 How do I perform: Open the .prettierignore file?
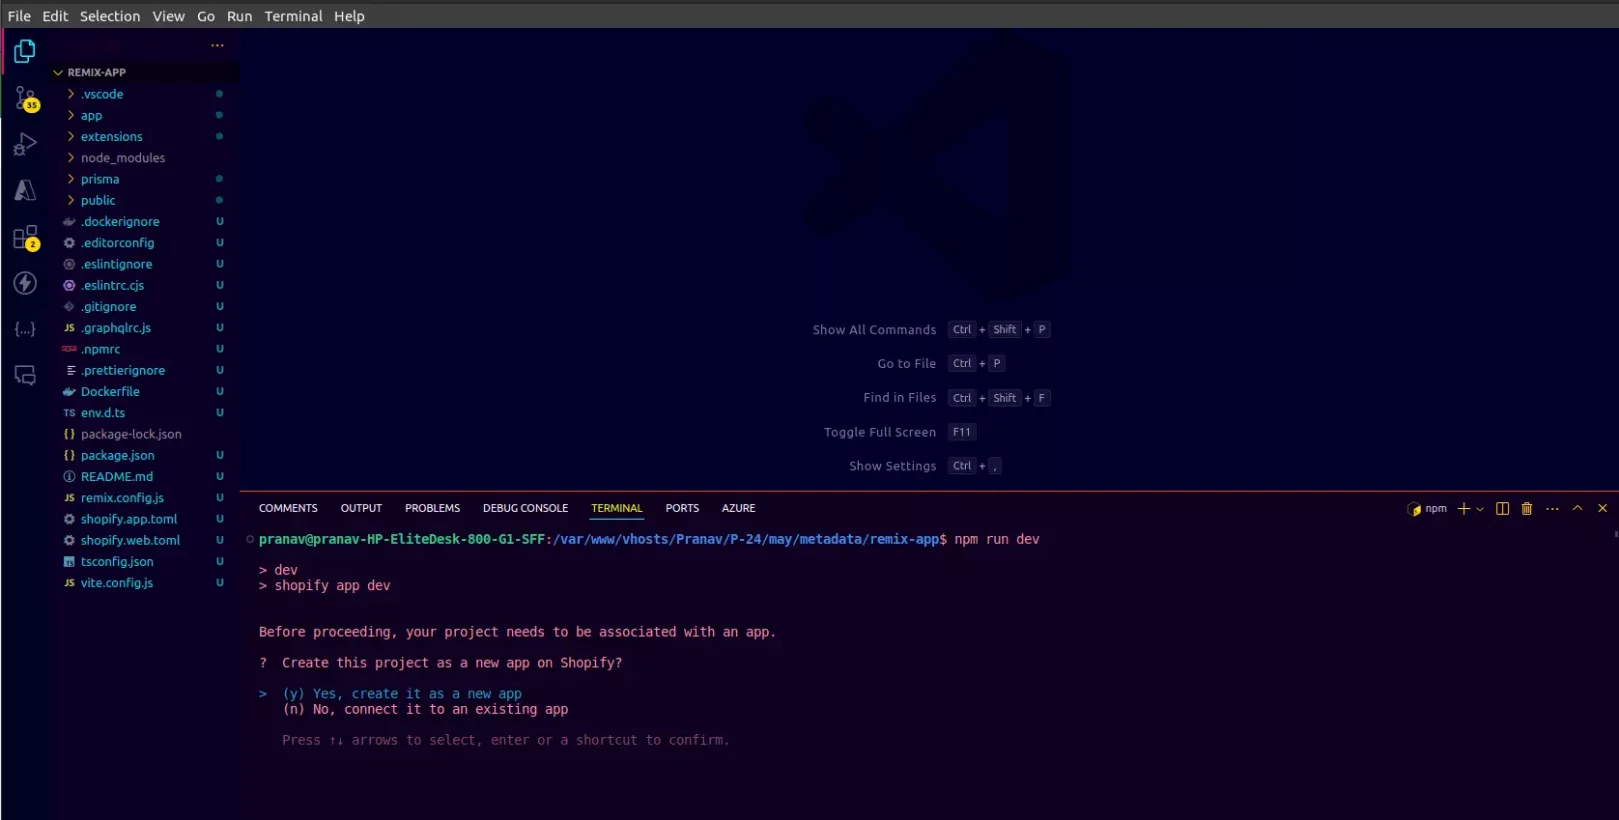123,370
